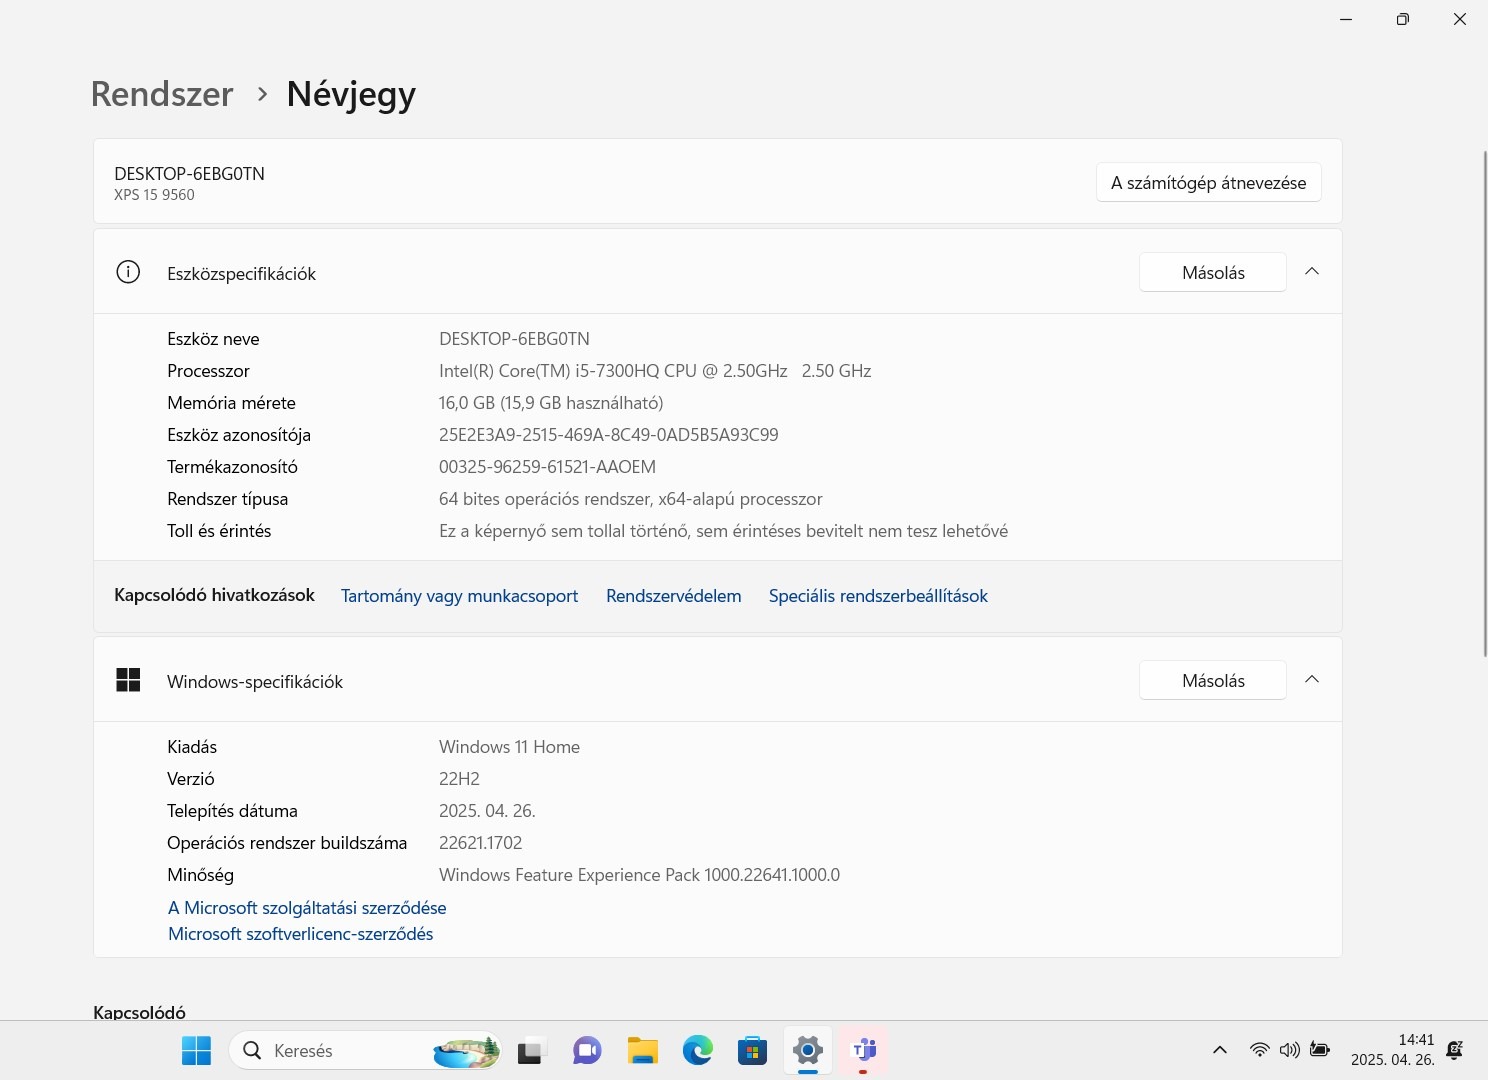This screenshot has height=1080, width=1488.
Task: Minimize the Settings window
Action: (1346, 19)
